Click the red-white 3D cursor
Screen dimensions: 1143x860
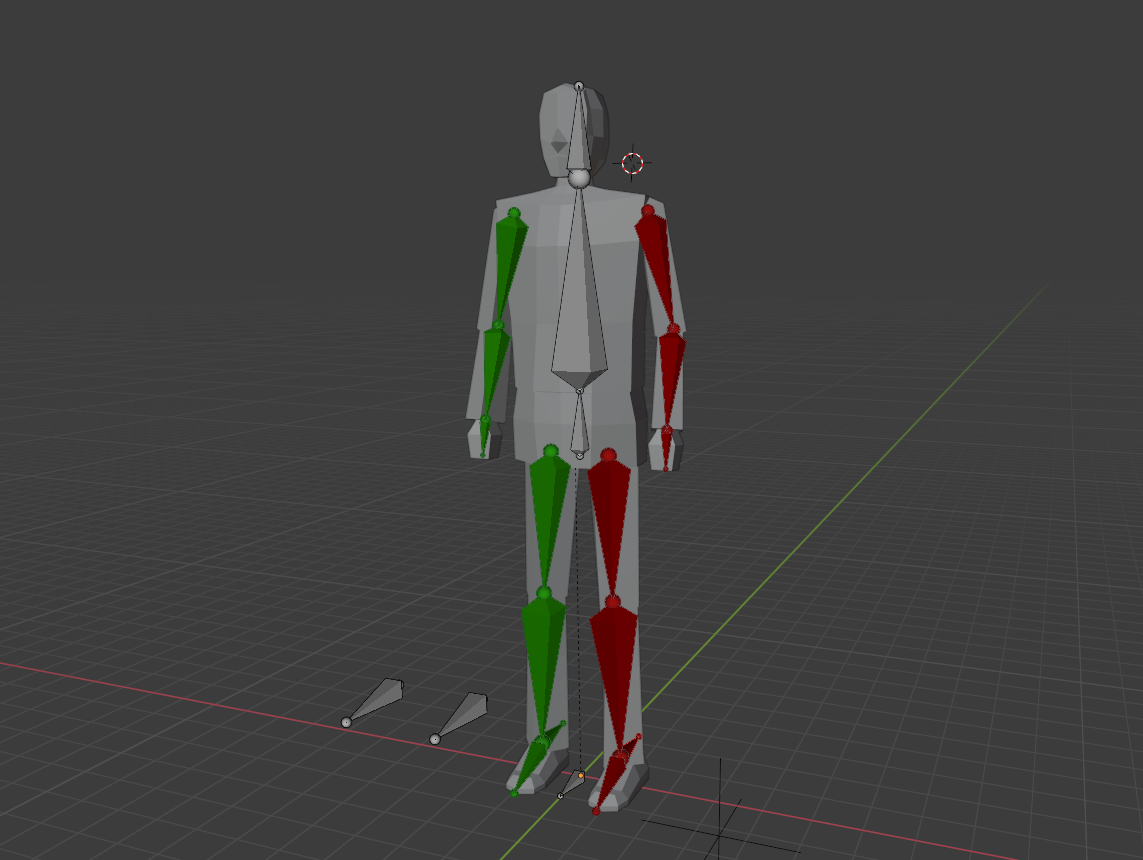633,163
